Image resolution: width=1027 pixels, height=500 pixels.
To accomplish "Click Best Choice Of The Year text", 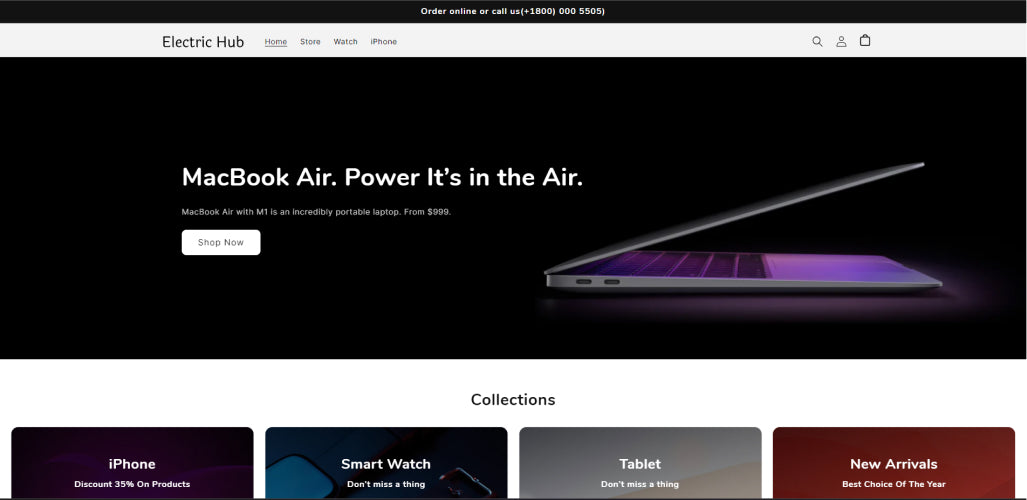I will click(x=894, y=484).
